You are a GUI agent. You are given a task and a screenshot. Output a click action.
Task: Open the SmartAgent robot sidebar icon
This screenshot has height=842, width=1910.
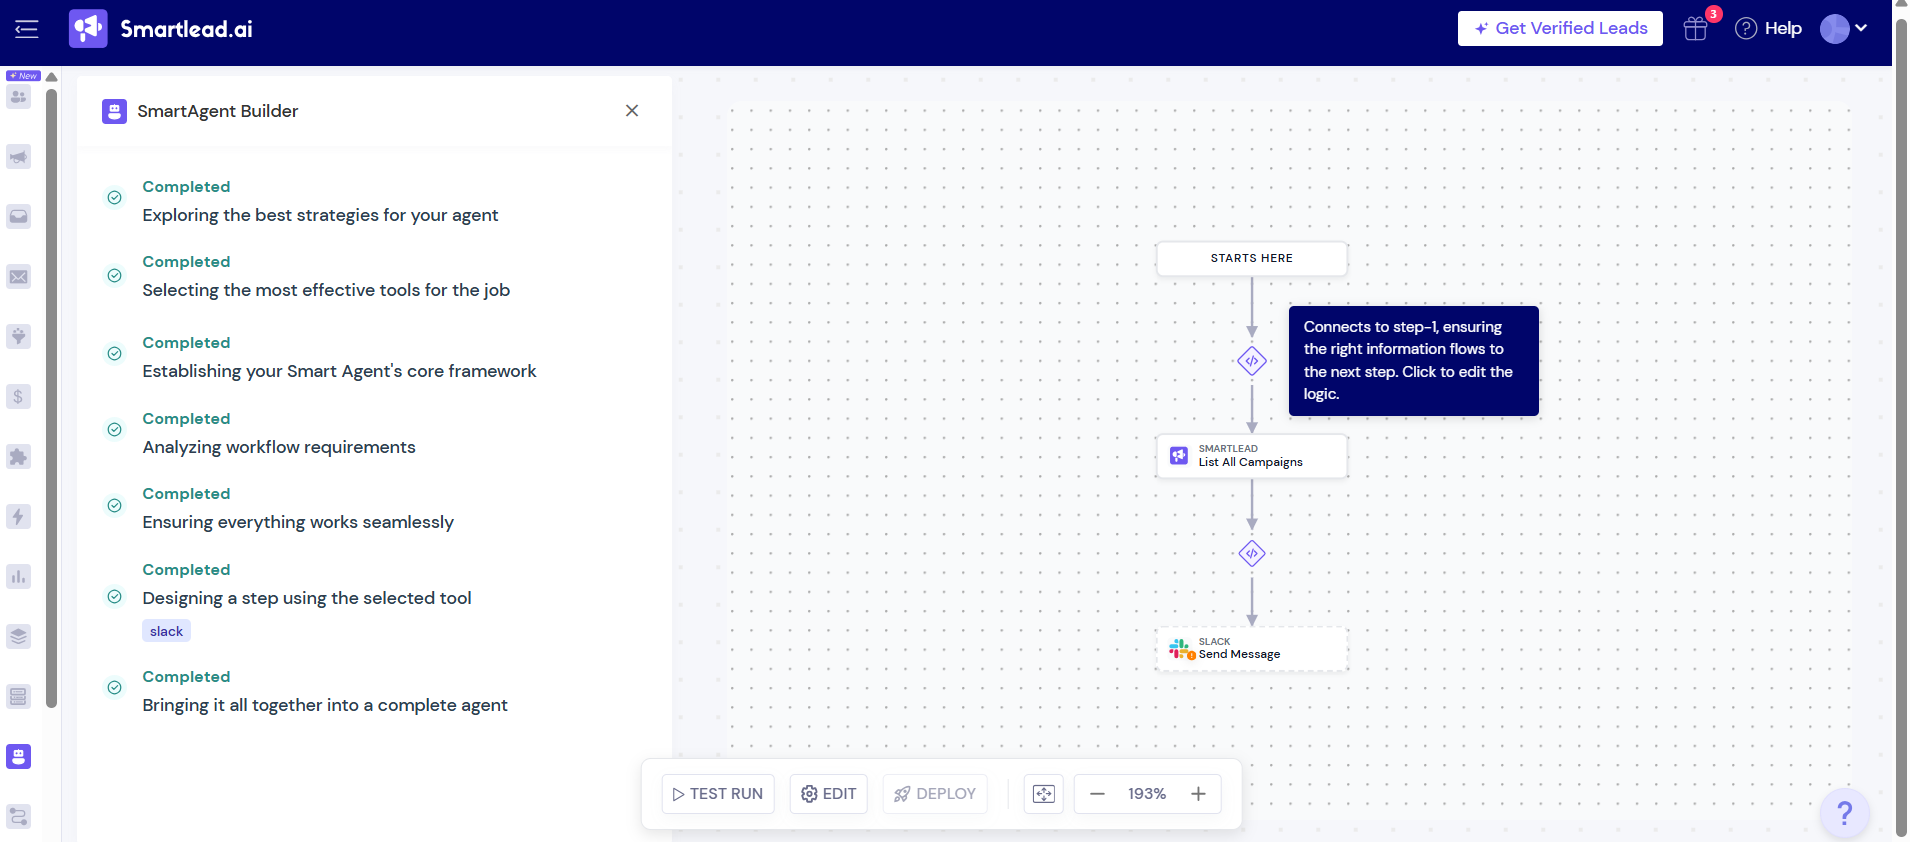click(x=19, y=757)
